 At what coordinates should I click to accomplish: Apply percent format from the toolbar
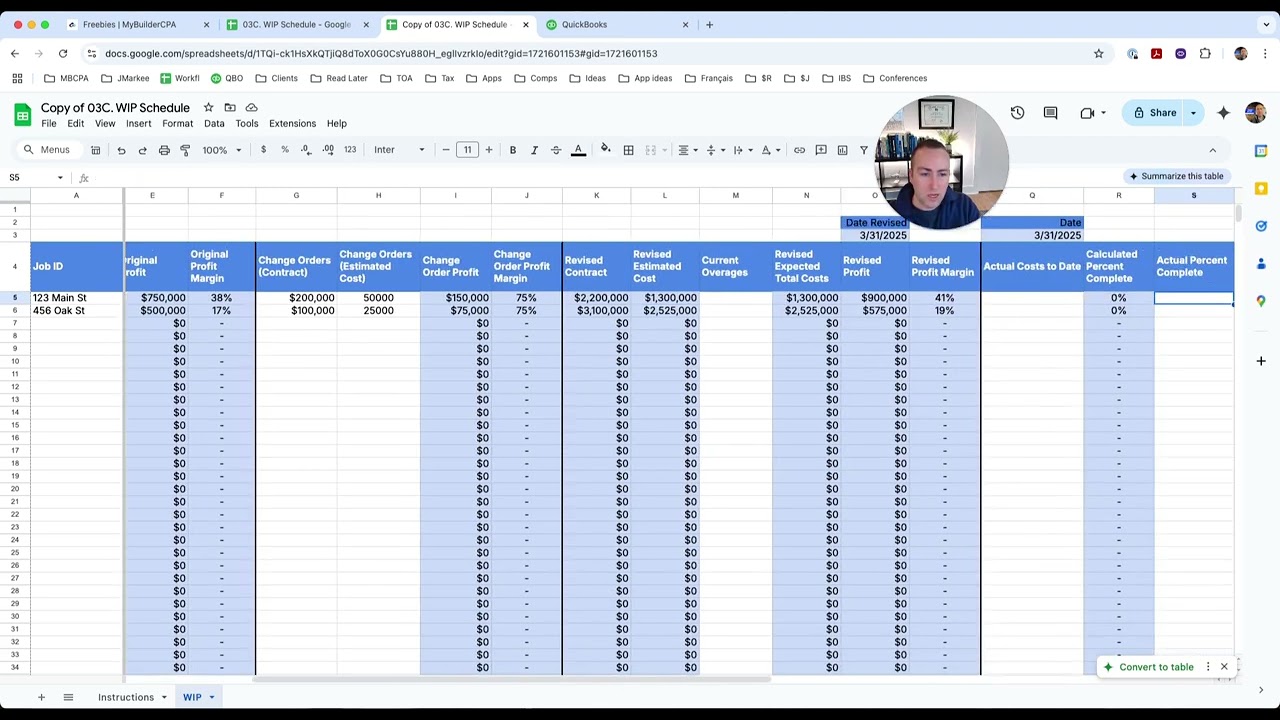[x=285, y=150]
